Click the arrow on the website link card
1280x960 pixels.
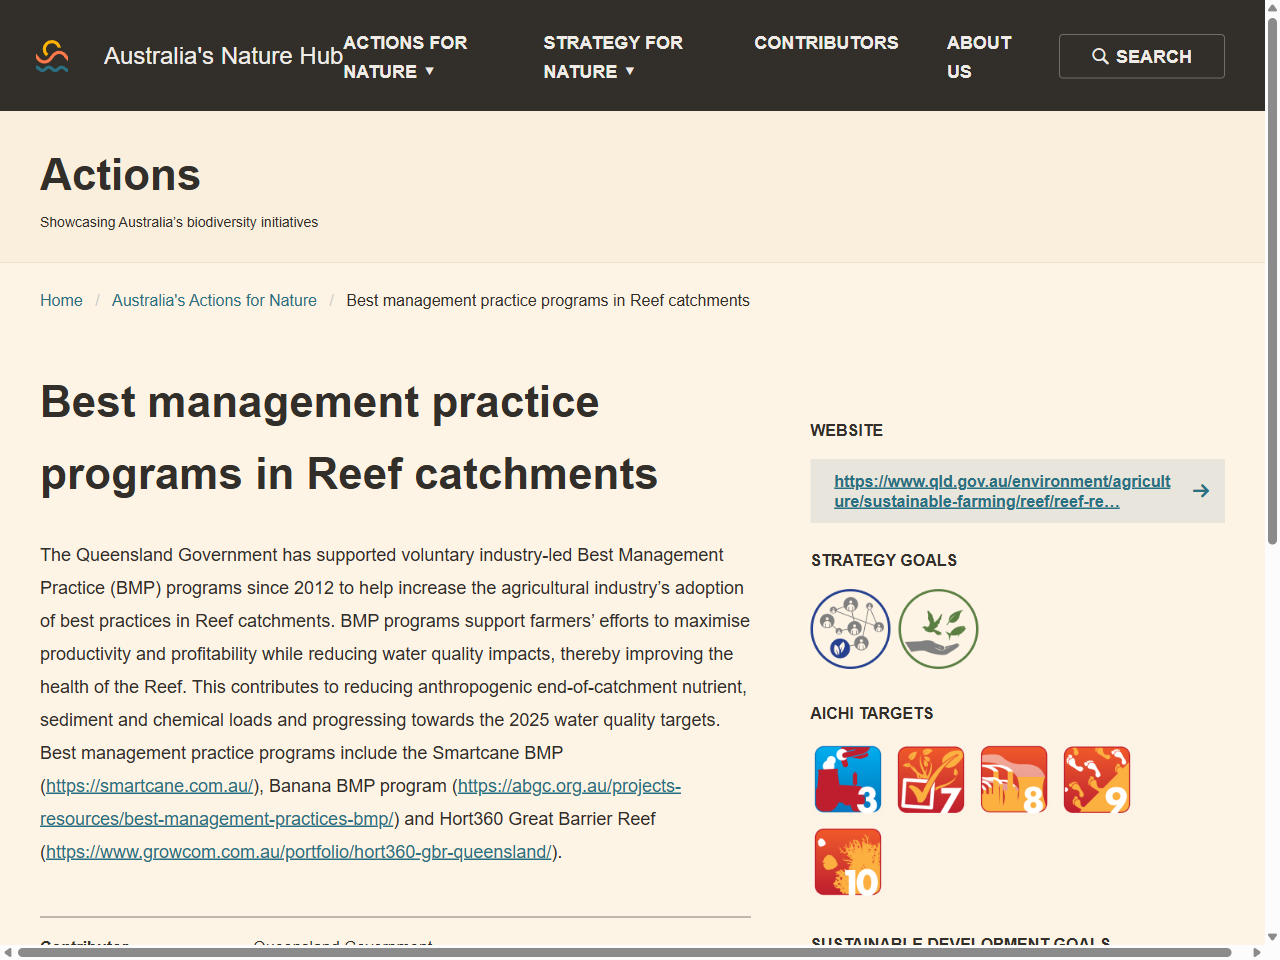[x=1200, y=491]
